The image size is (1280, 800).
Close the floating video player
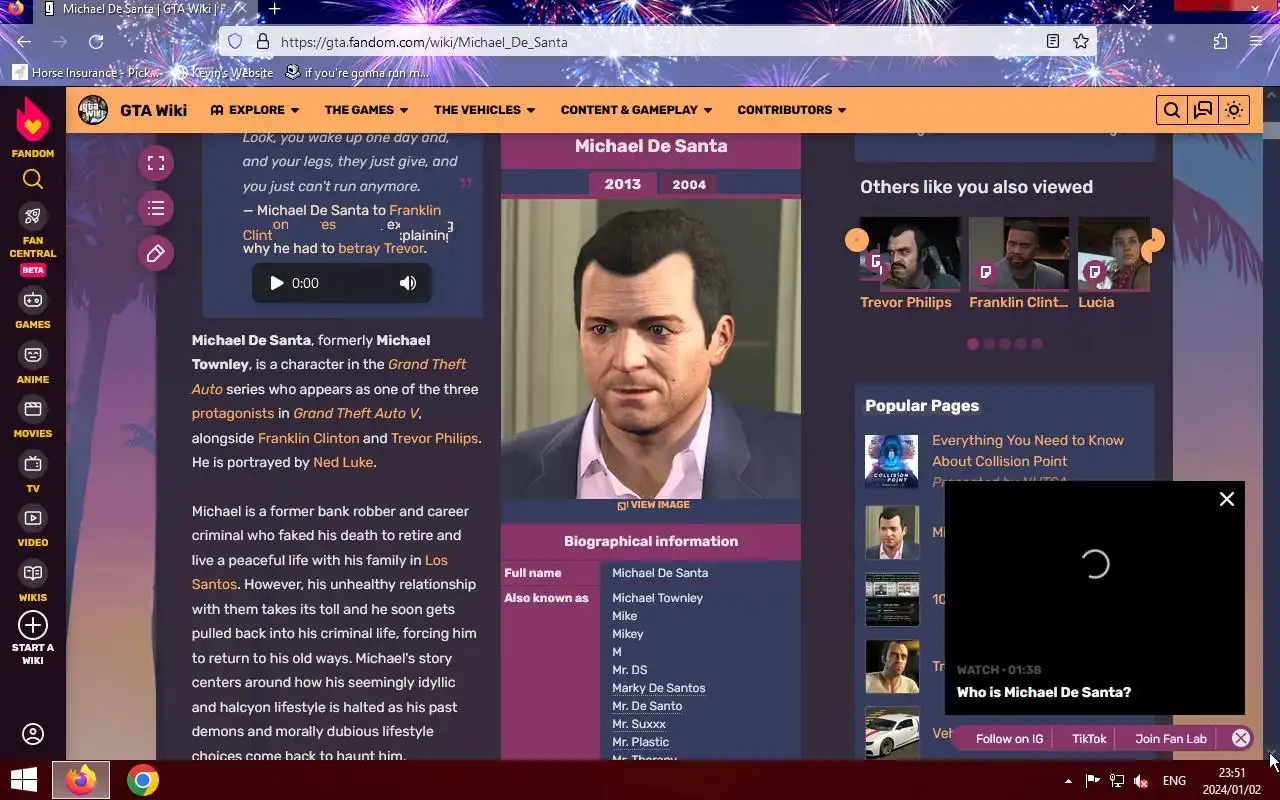pyautogui.click(x=1227, y=499)
